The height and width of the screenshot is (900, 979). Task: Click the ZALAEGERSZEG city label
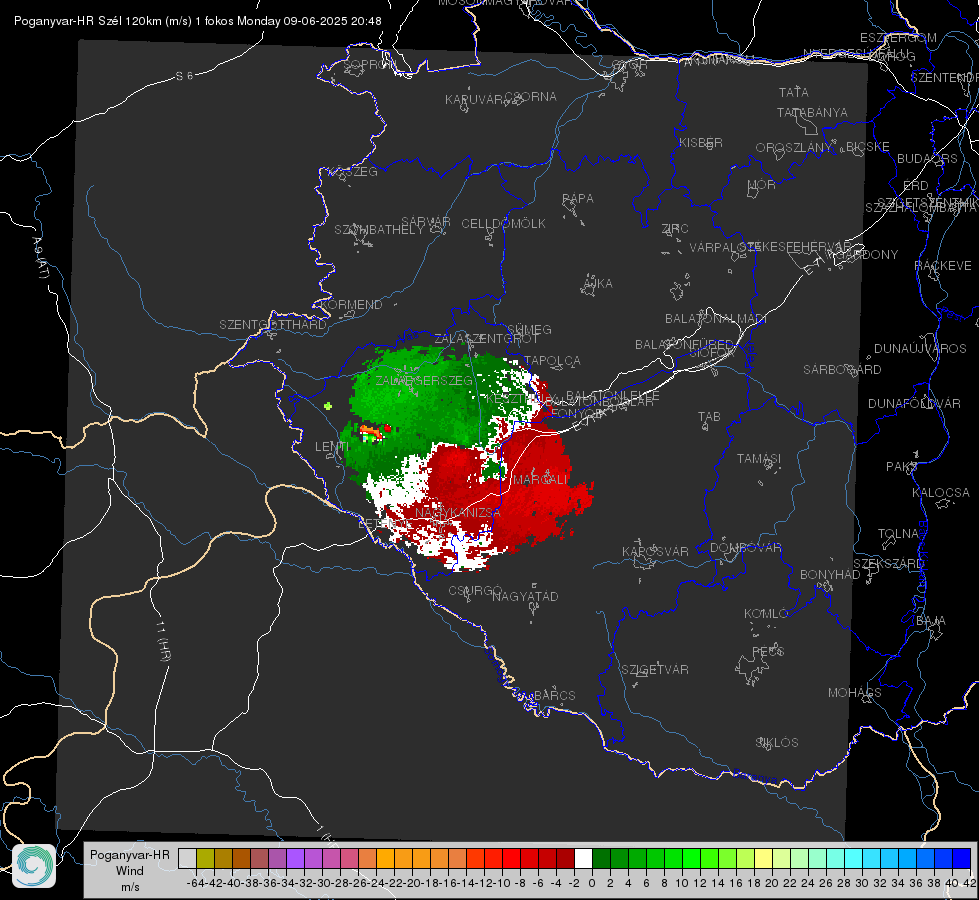[x=423, y=380]
